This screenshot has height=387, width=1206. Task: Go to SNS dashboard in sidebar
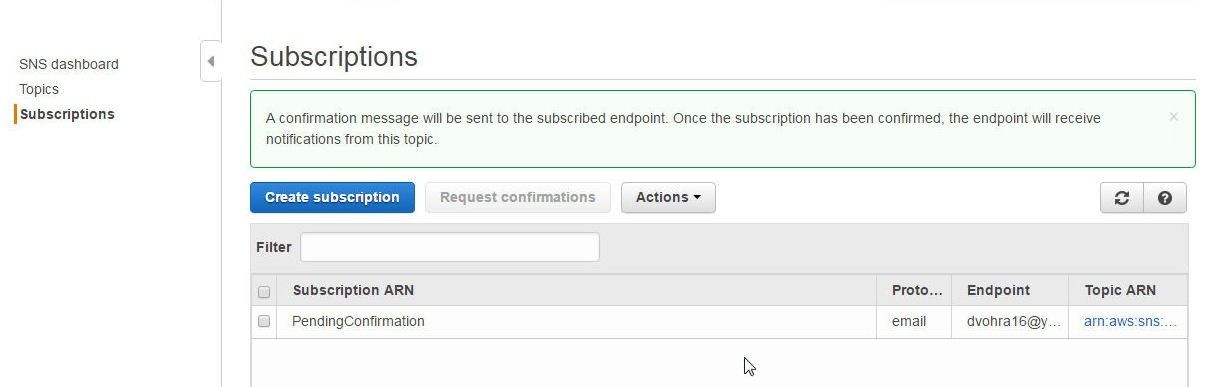tap(69, 64)
